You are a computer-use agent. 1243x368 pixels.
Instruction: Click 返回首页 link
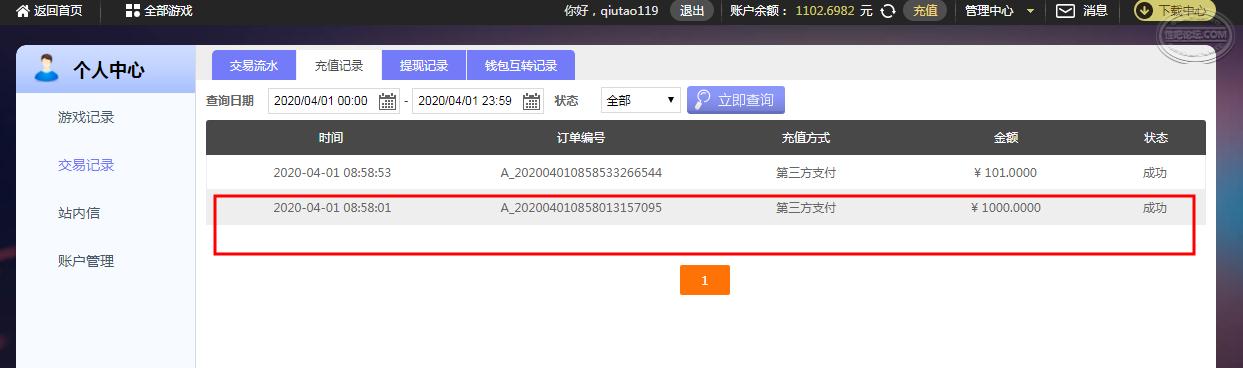(58, 11)
